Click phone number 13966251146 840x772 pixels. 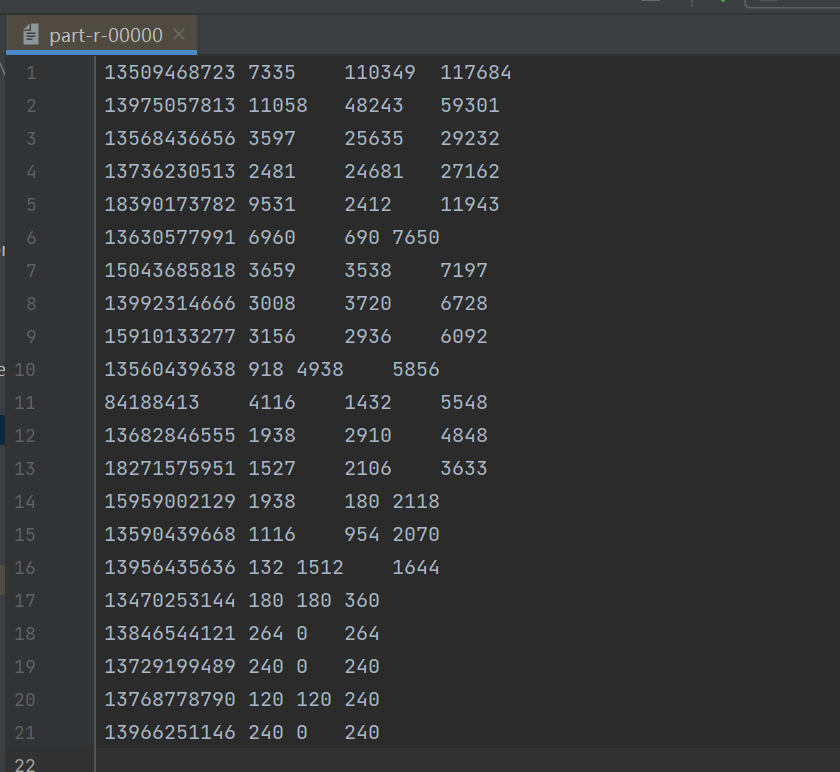(x=169, y=732)
